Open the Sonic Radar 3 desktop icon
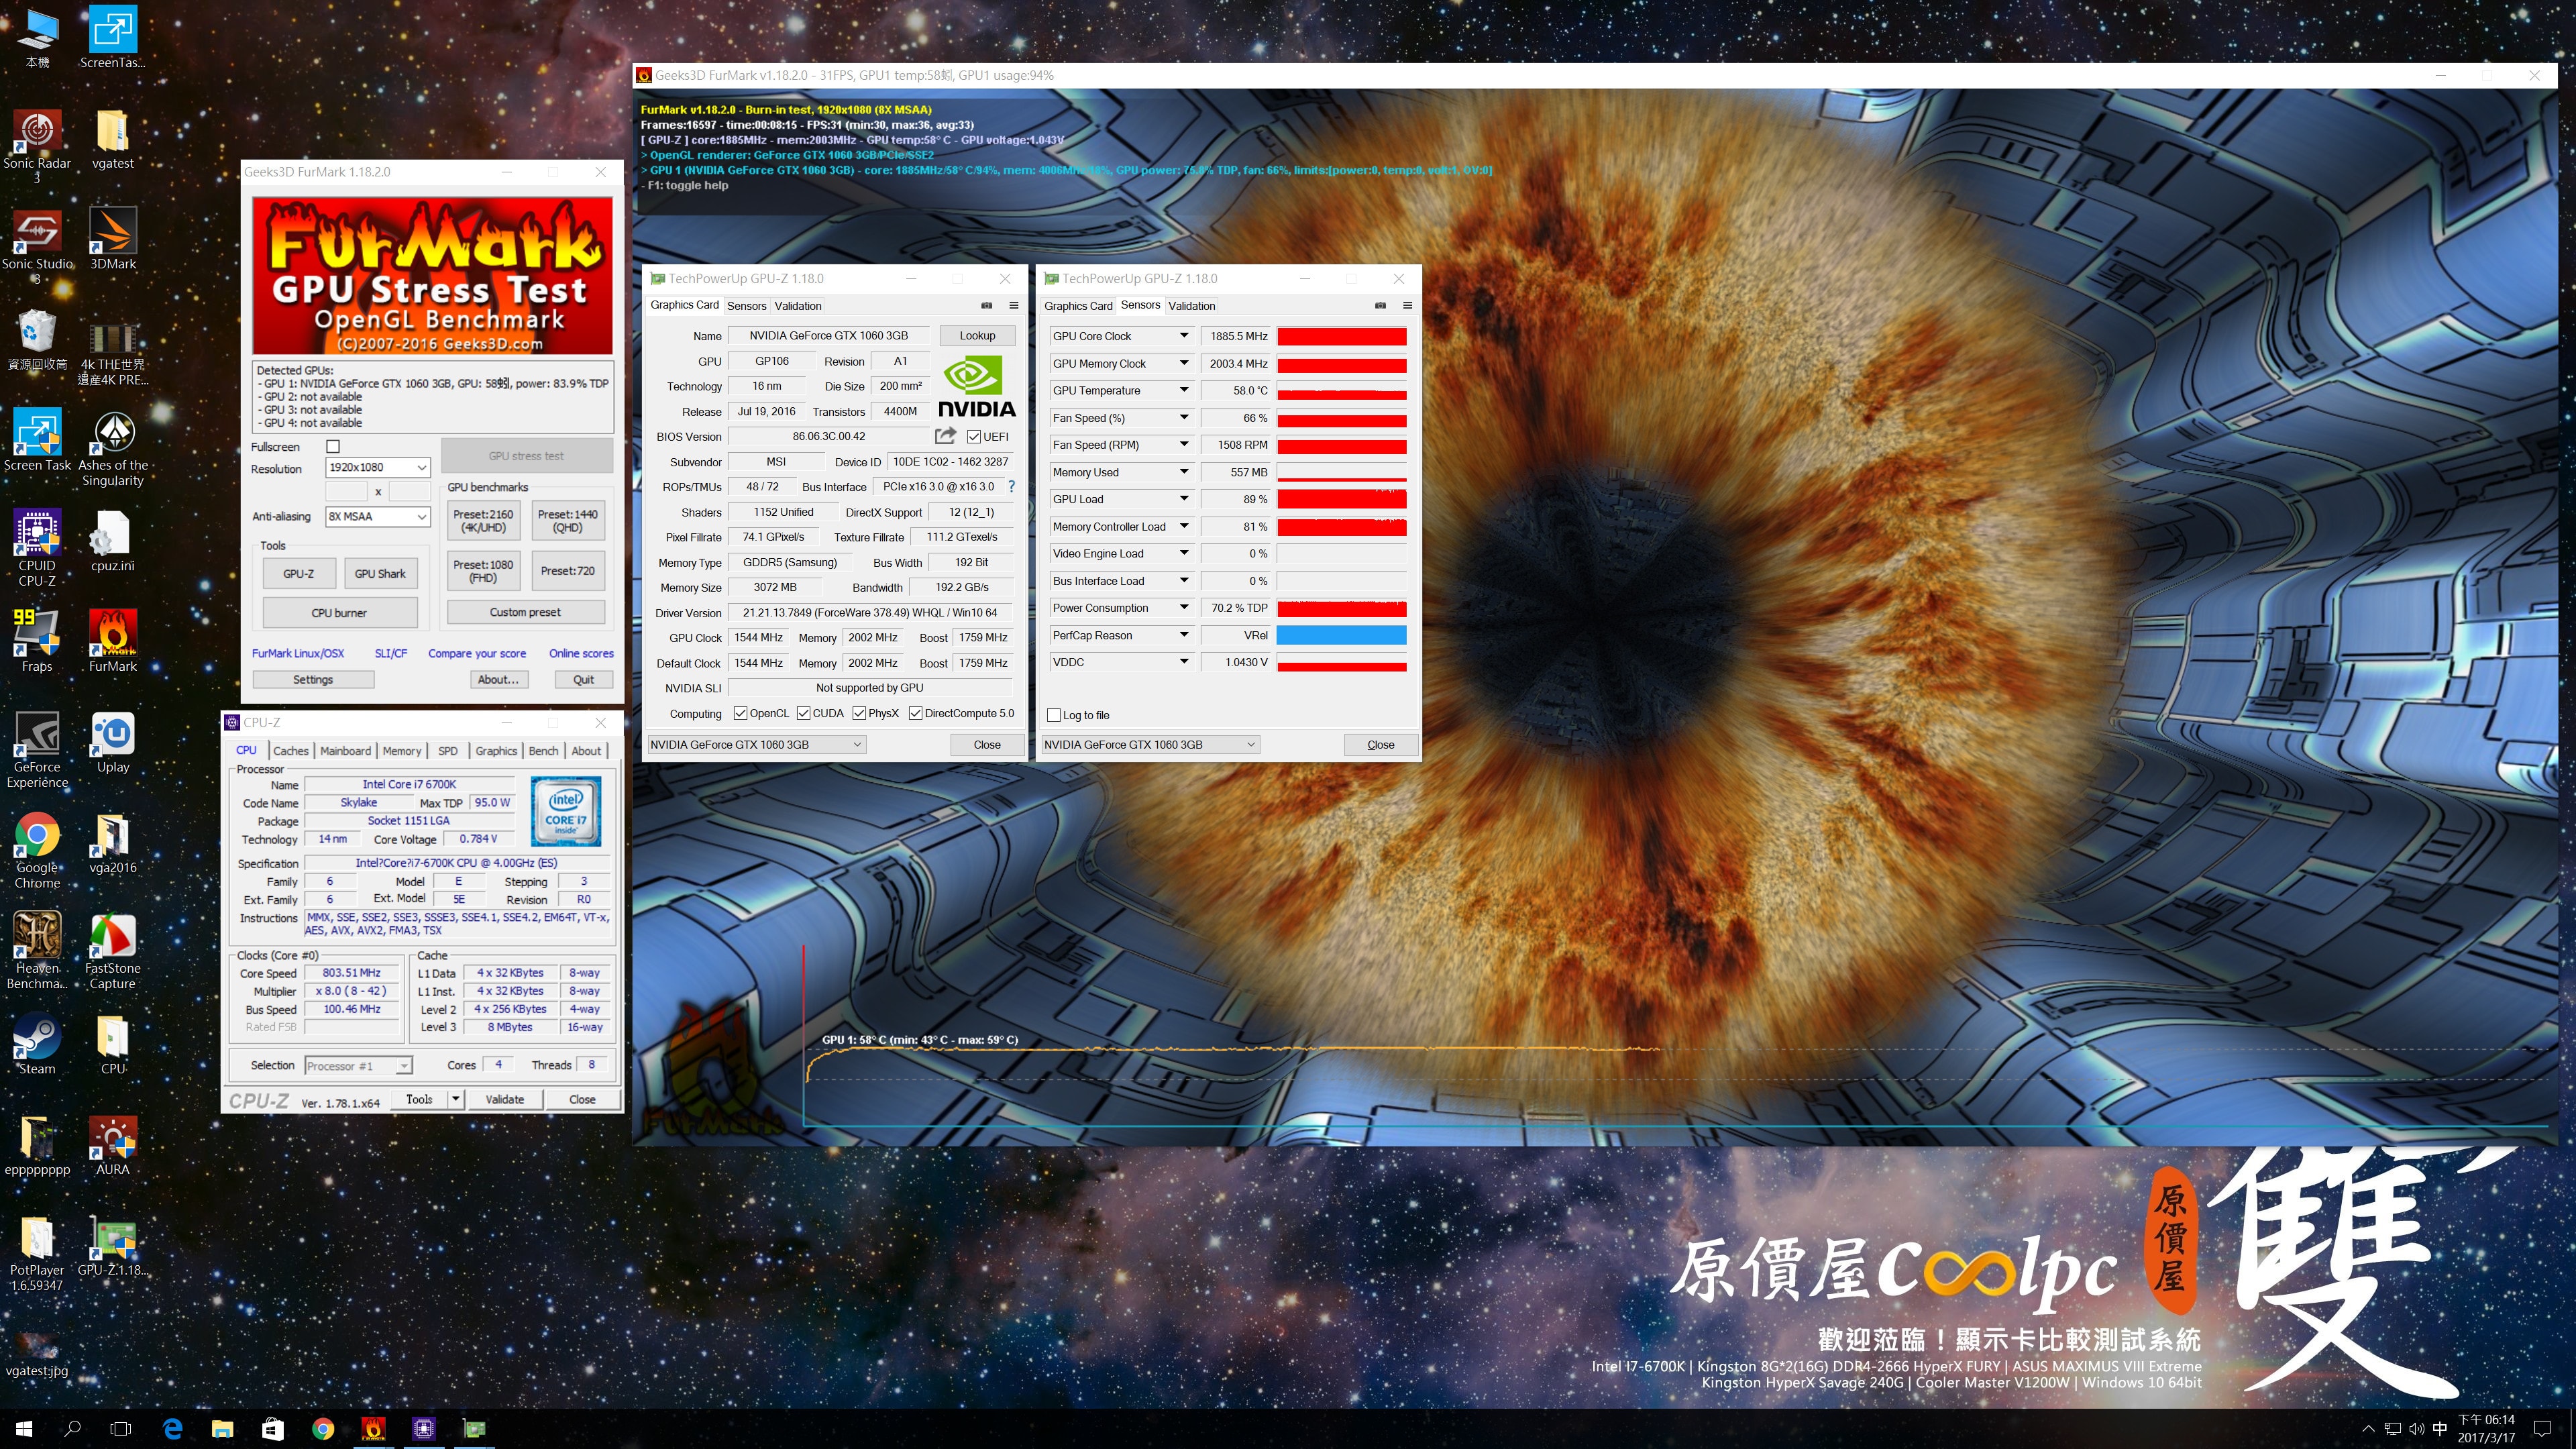2576x1449 pixels. 37,146
